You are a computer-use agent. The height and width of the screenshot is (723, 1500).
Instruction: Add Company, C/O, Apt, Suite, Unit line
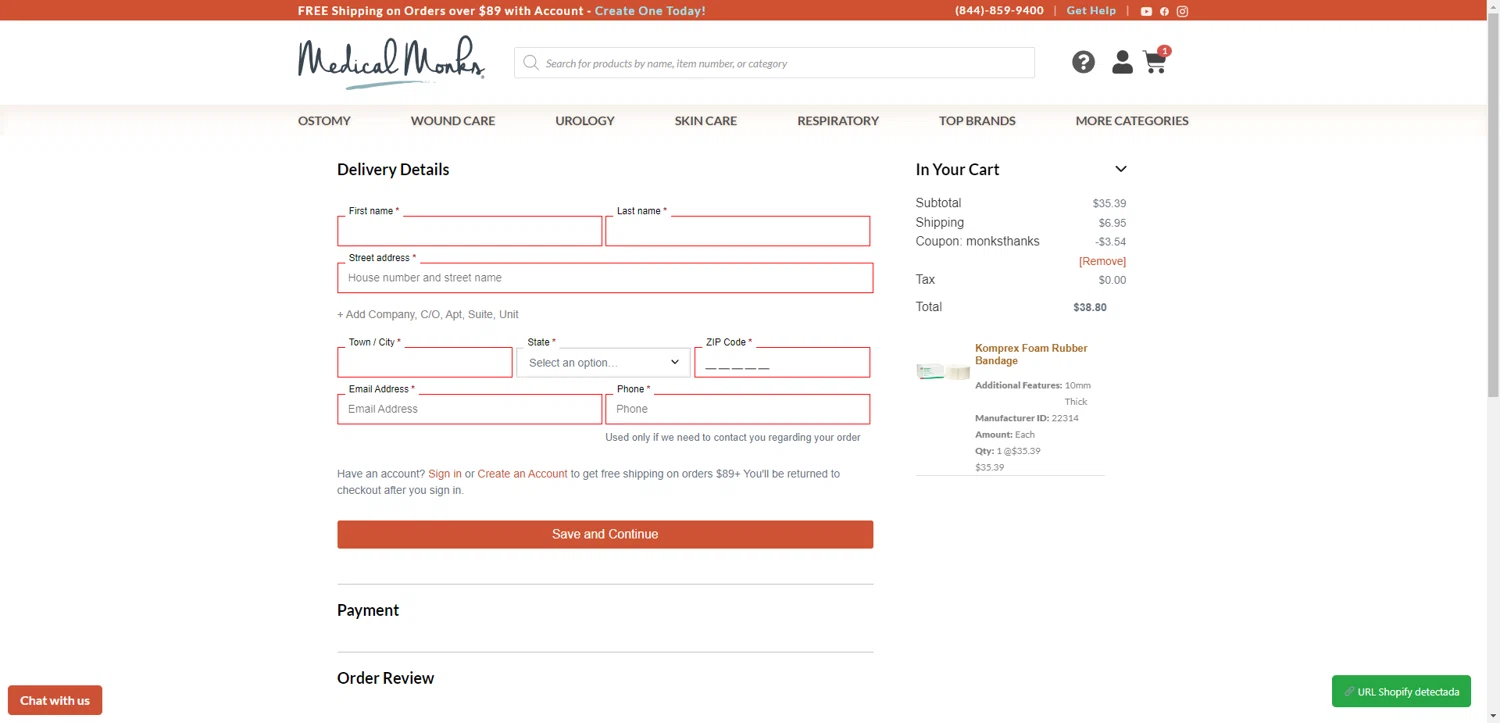pos(428,314)
